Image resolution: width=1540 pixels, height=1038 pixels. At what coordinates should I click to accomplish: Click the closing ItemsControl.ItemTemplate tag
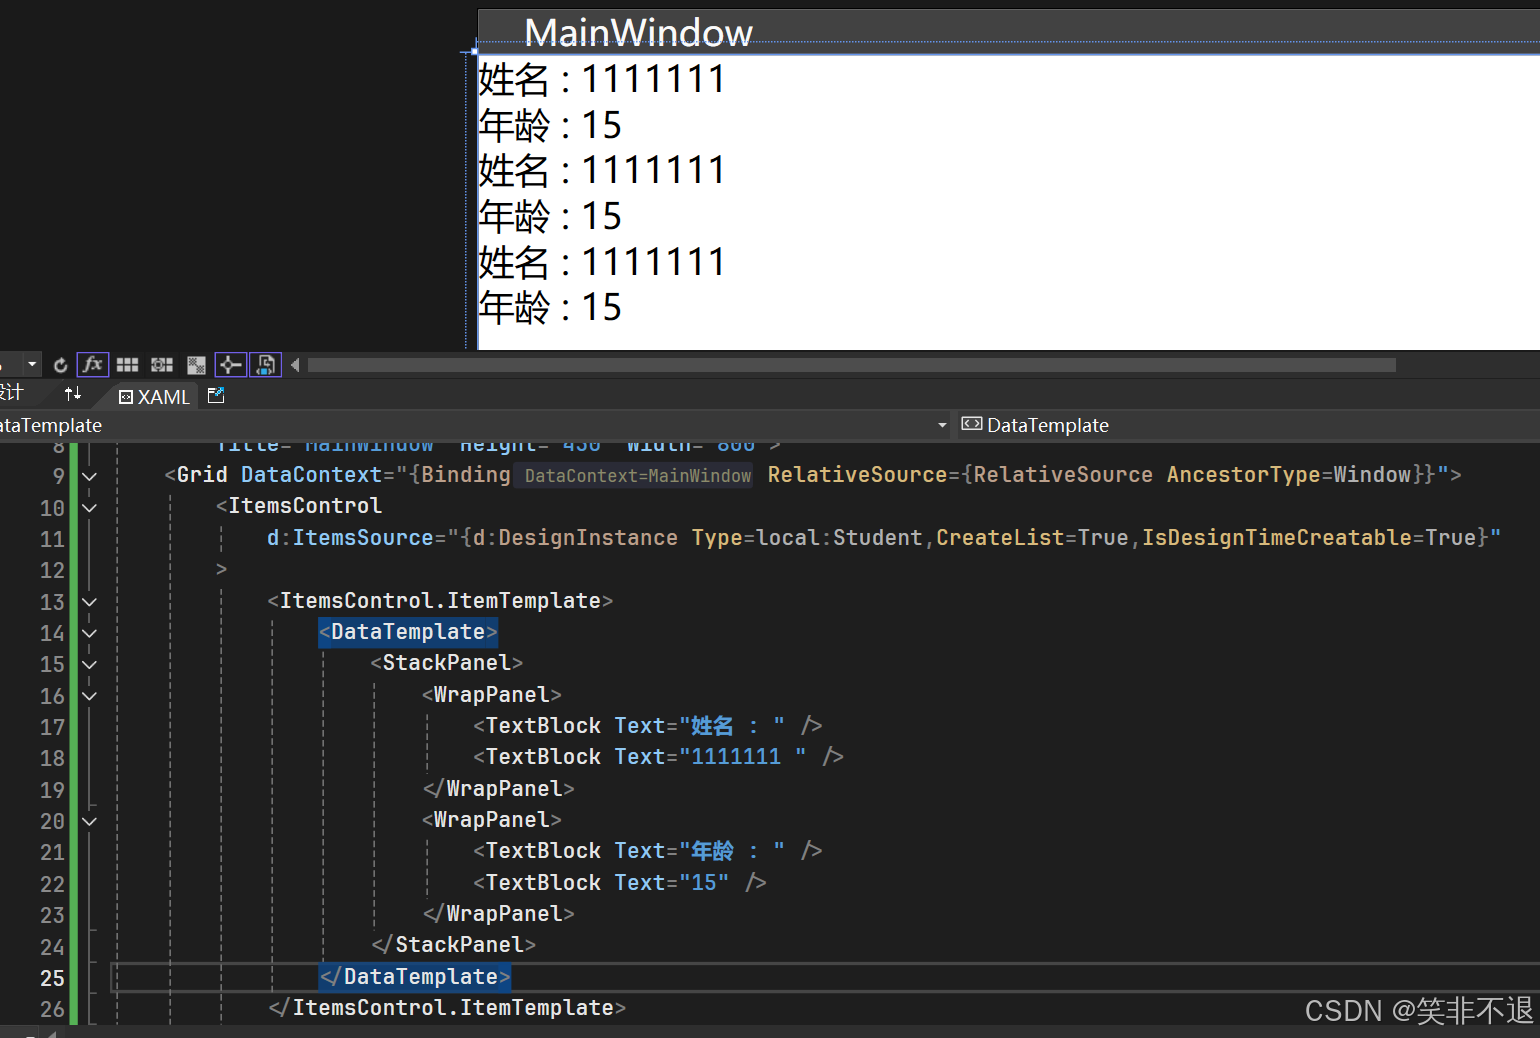[447, 1008]
